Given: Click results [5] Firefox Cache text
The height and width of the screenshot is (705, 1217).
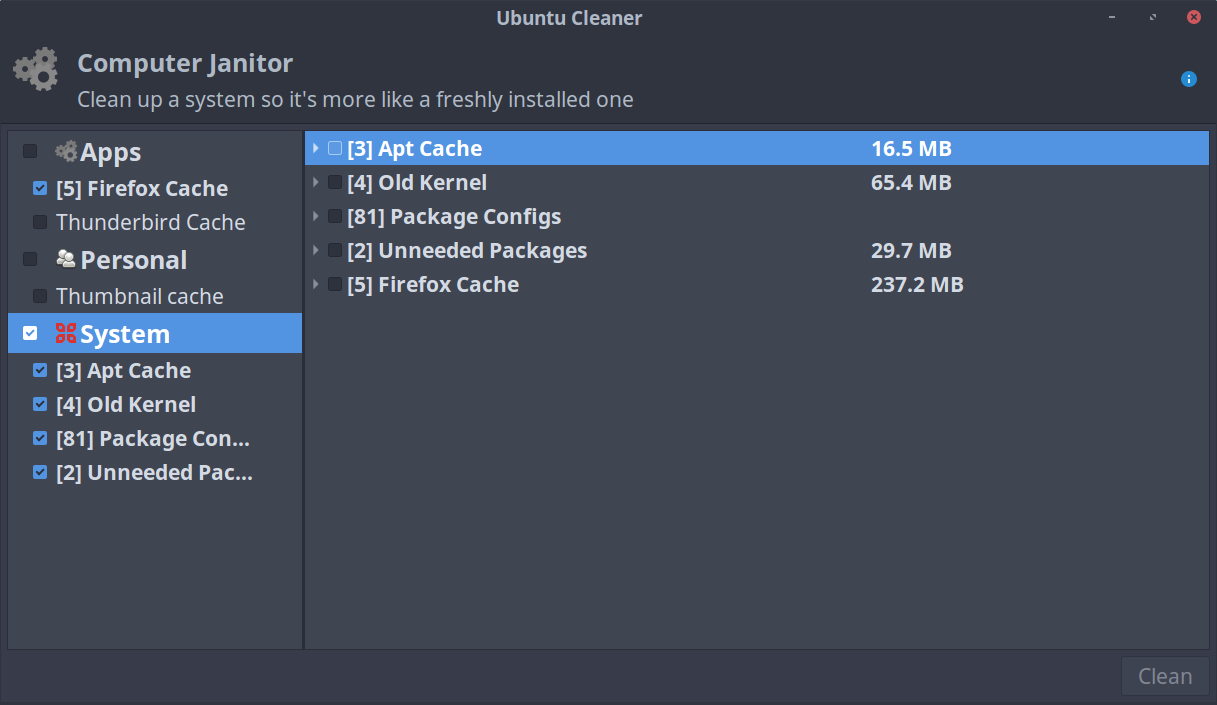Looking at the screenshot, I should [433, 284].
